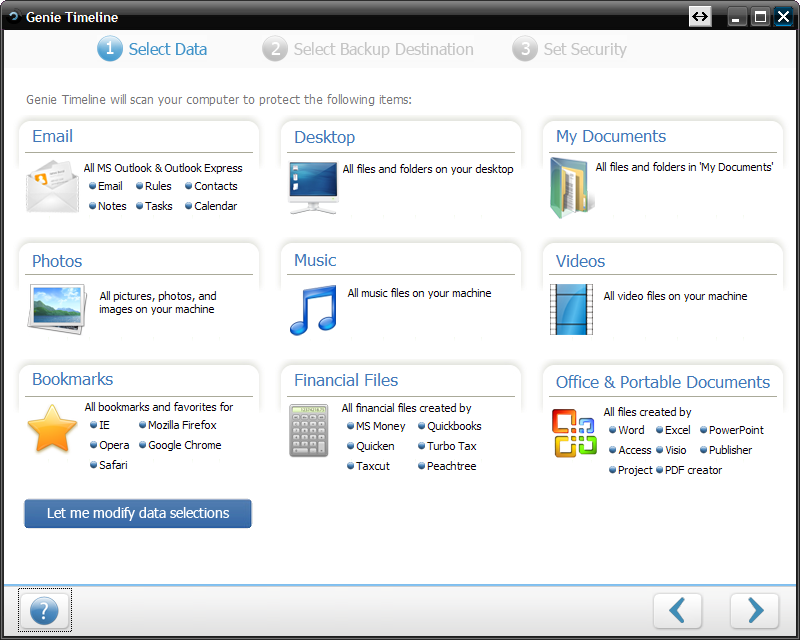This screenshot has width=800, height=640.
Task: Click the Excel office entry
Action: (x=673, y=430)
